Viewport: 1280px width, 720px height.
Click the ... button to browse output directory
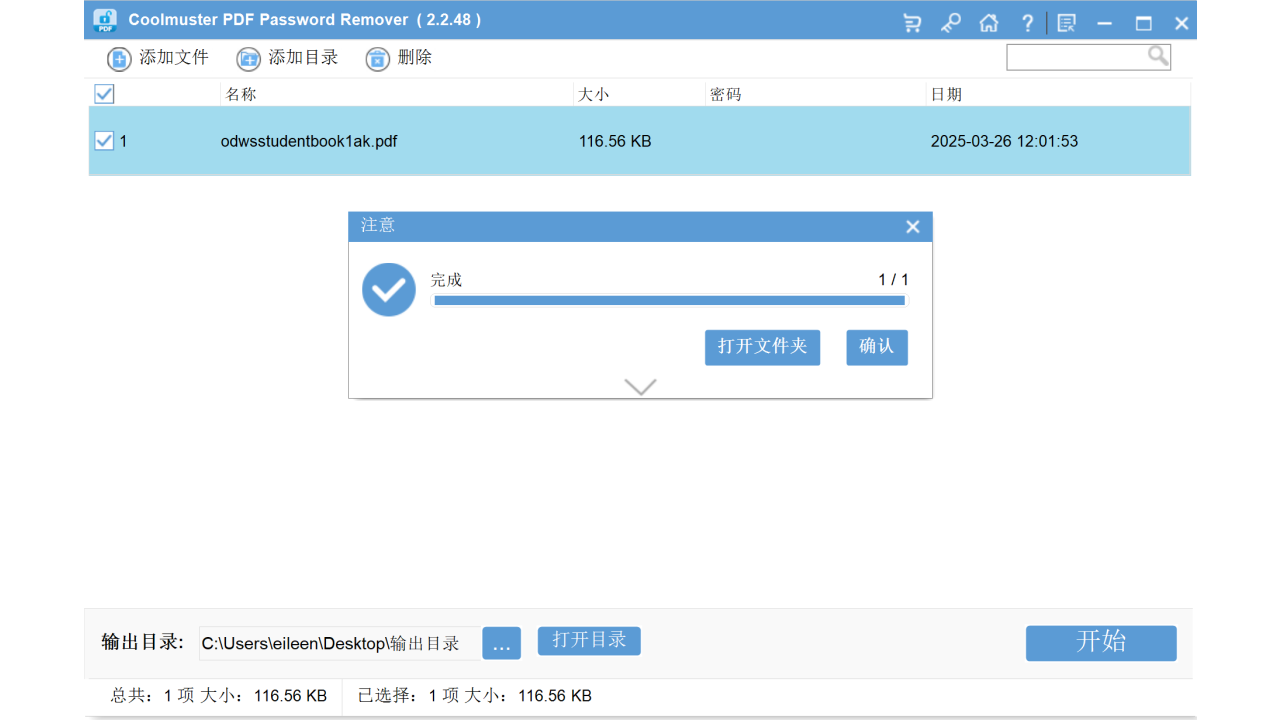click(x=501, y=643)
